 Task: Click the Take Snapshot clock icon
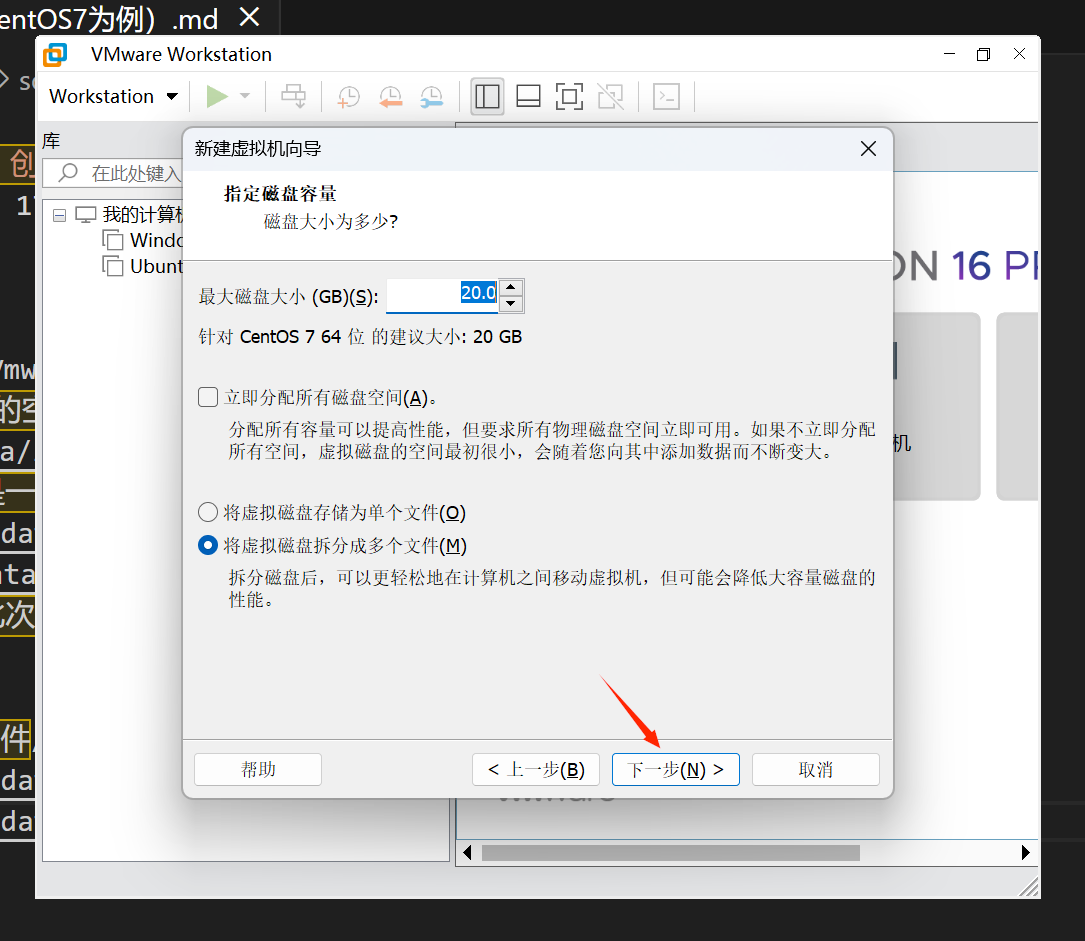click(348, 96)
